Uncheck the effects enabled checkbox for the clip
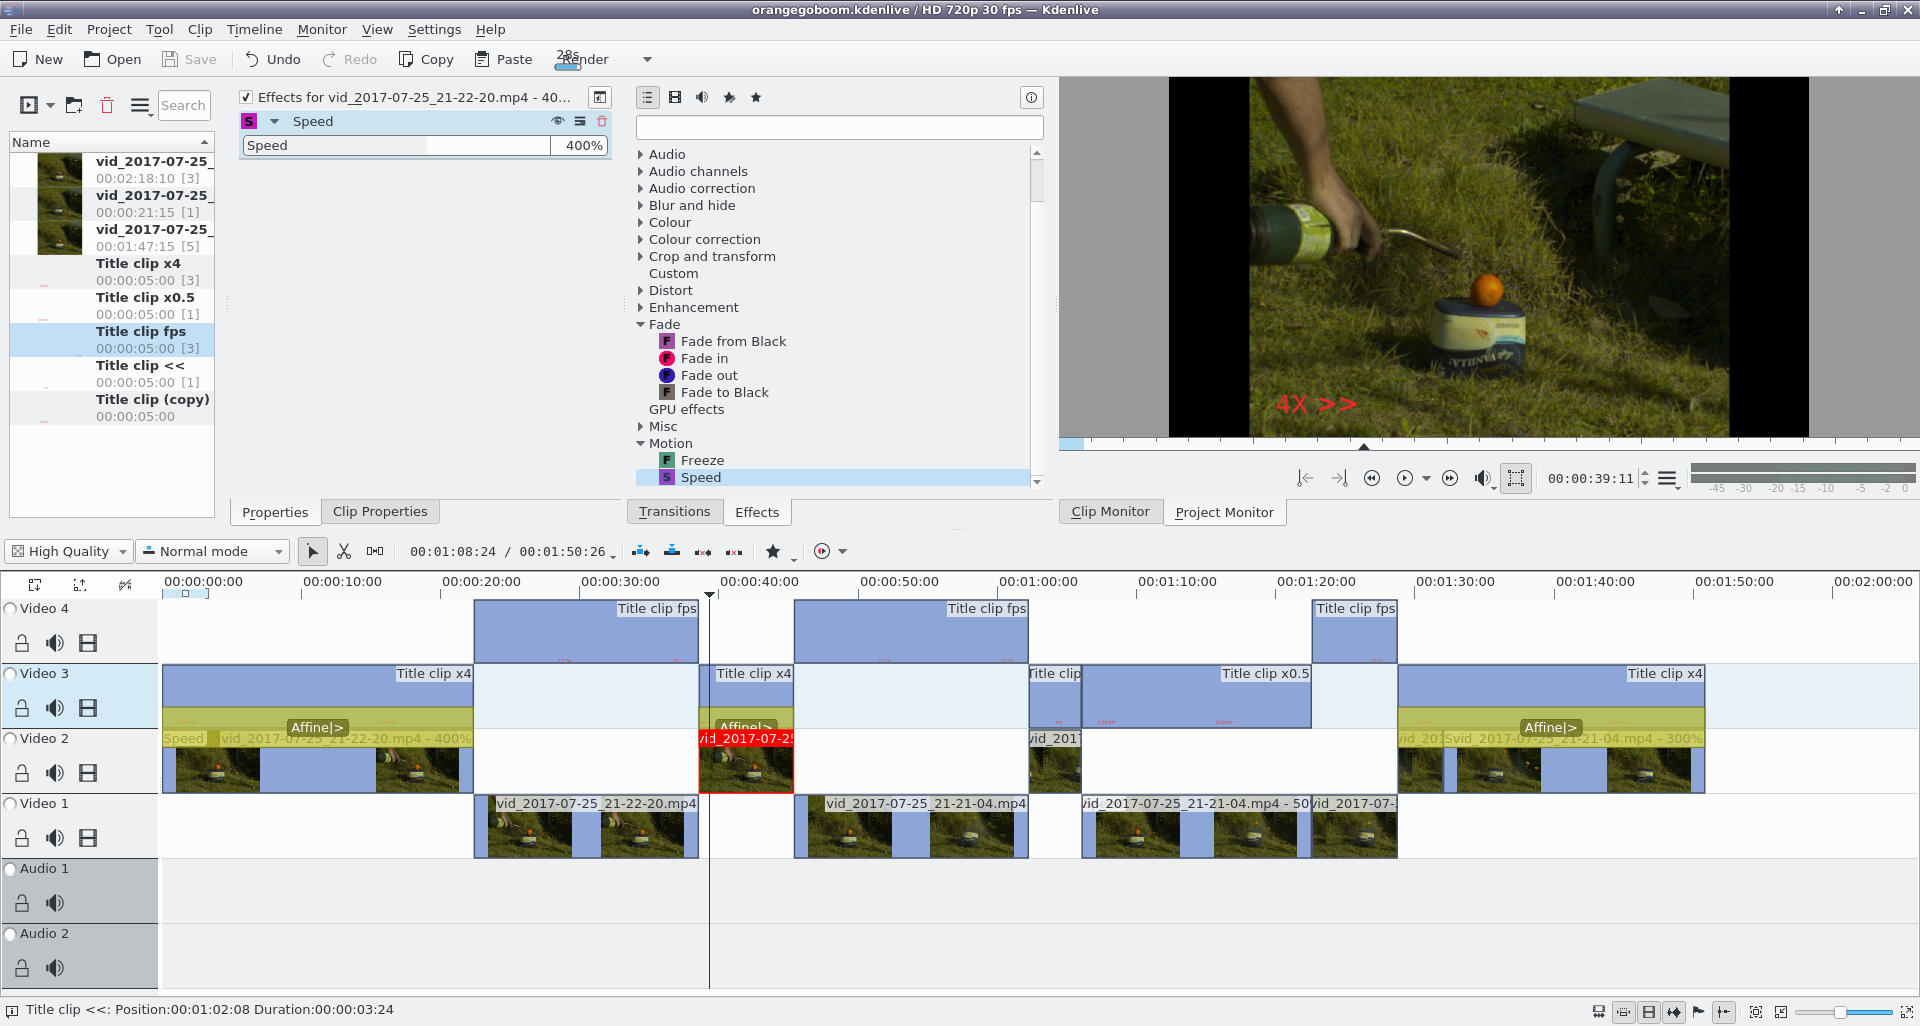The image size is (1920, 1026). 246,97
